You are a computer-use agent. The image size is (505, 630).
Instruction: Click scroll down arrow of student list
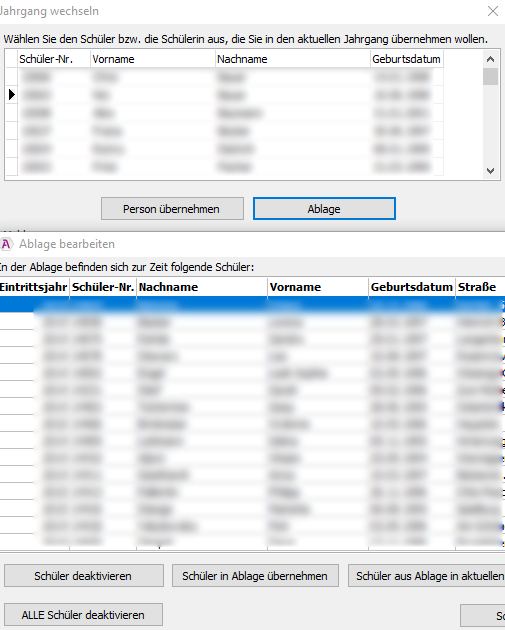[x=490, y=171]
